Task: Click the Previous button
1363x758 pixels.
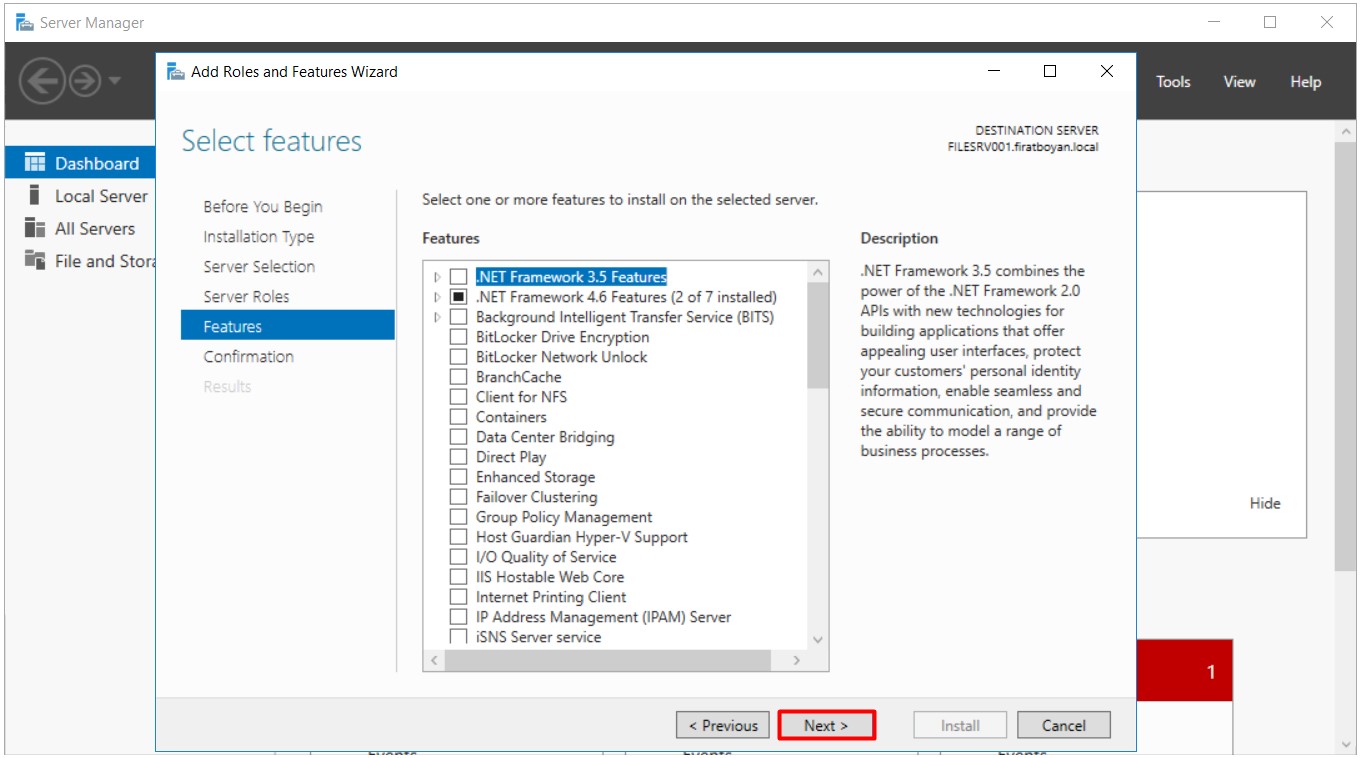Action: 722,726
